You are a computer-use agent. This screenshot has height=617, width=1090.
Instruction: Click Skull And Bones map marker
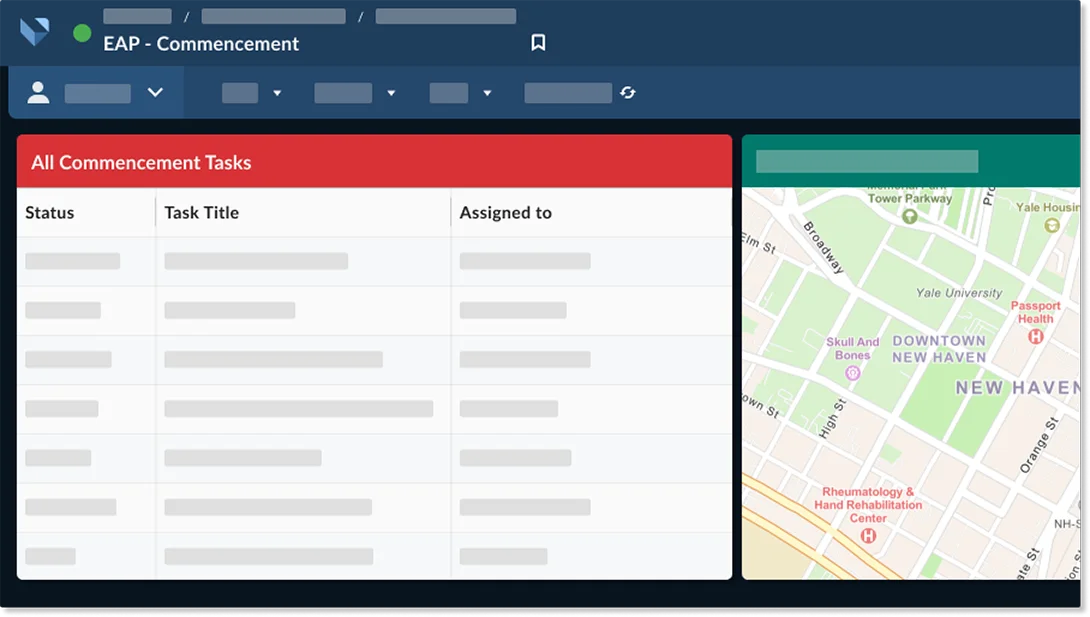coord(852,373)
